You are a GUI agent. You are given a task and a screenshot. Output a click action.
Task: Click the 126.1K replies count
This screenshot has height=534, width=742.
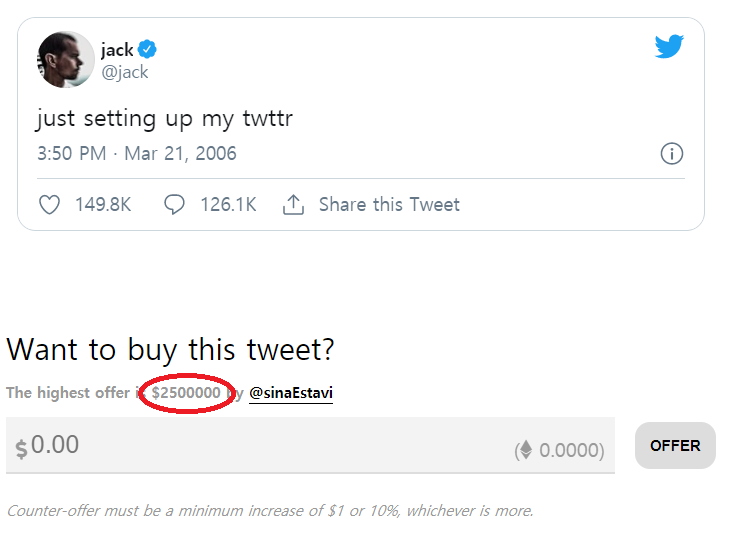(228, 205)
